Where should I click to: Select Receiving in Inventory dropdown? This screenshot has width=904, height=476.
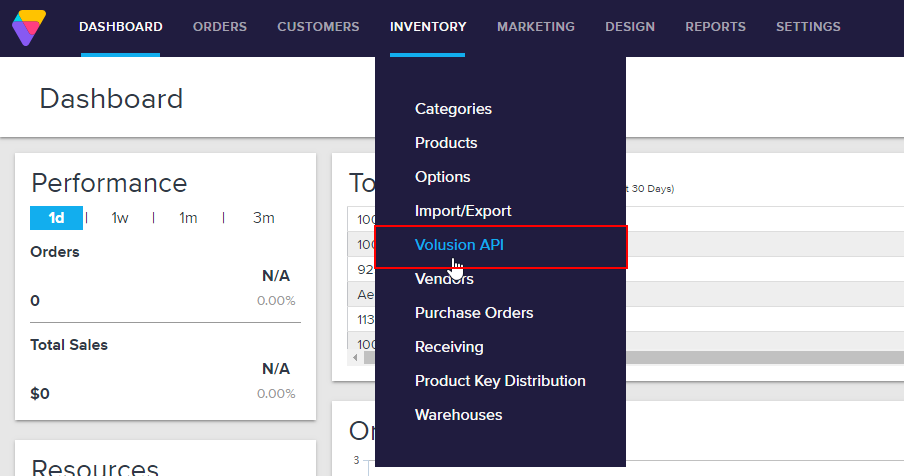click(x=449, y=347)
